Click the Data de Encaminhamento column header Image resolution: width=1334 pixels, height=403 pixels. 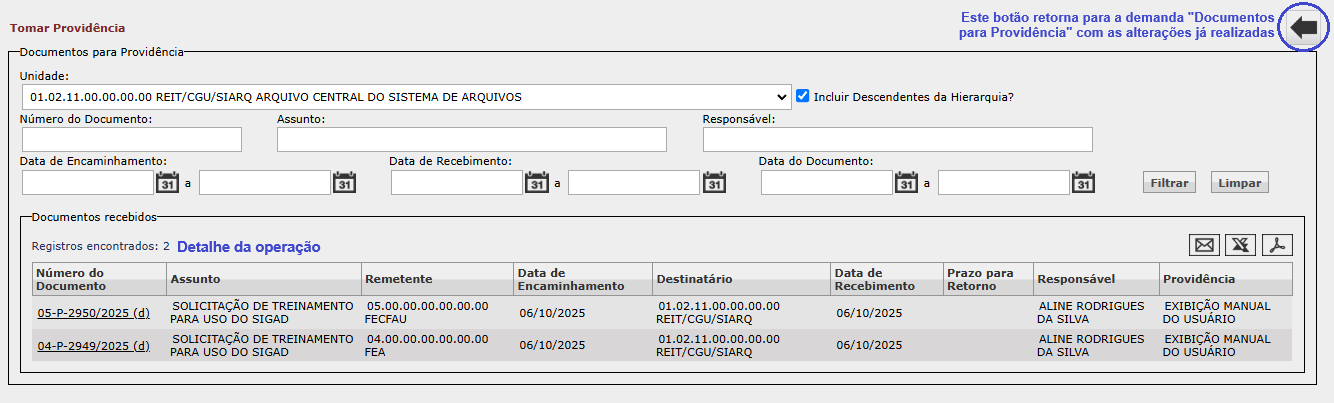(x=570, y=279)
